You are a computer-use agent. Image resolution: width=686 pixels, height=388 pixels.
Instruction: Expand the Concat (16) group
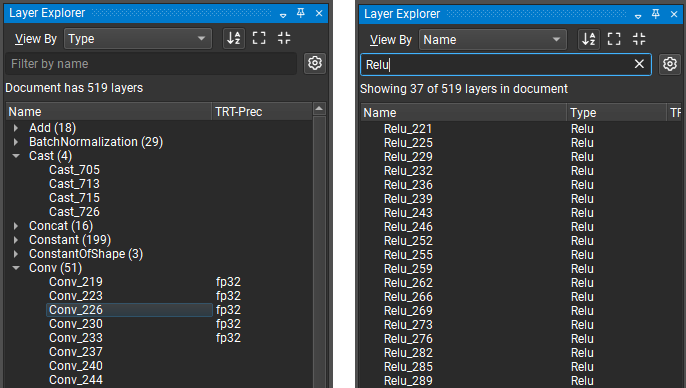pos(16,226)
